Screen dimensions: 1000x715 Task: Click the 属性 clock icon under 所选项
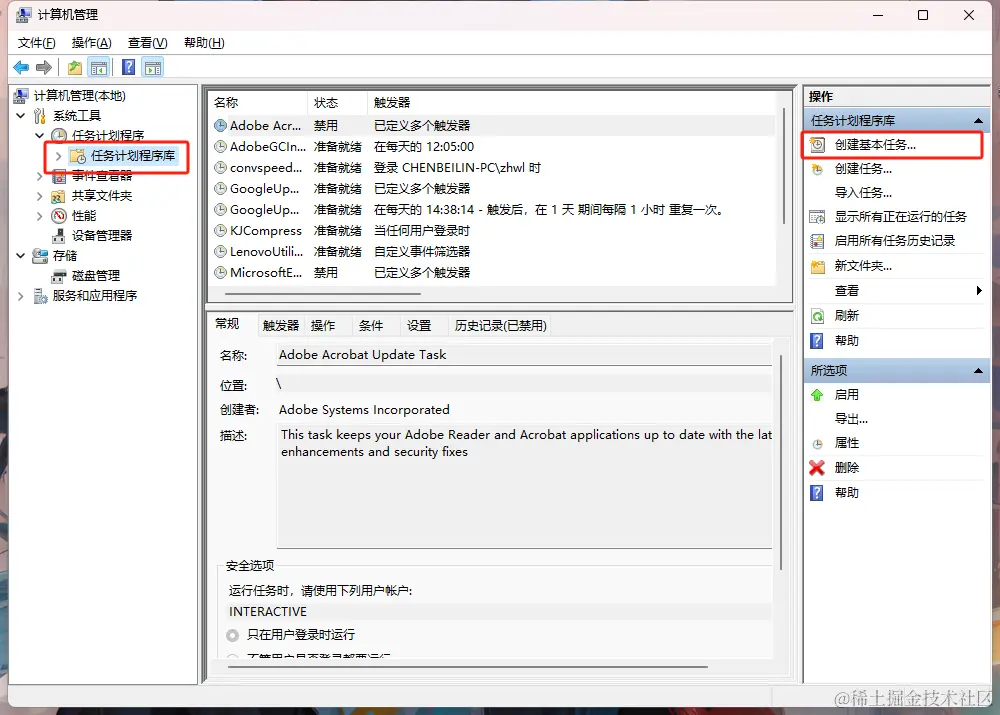pyautogui.click(x=817, y=443)
